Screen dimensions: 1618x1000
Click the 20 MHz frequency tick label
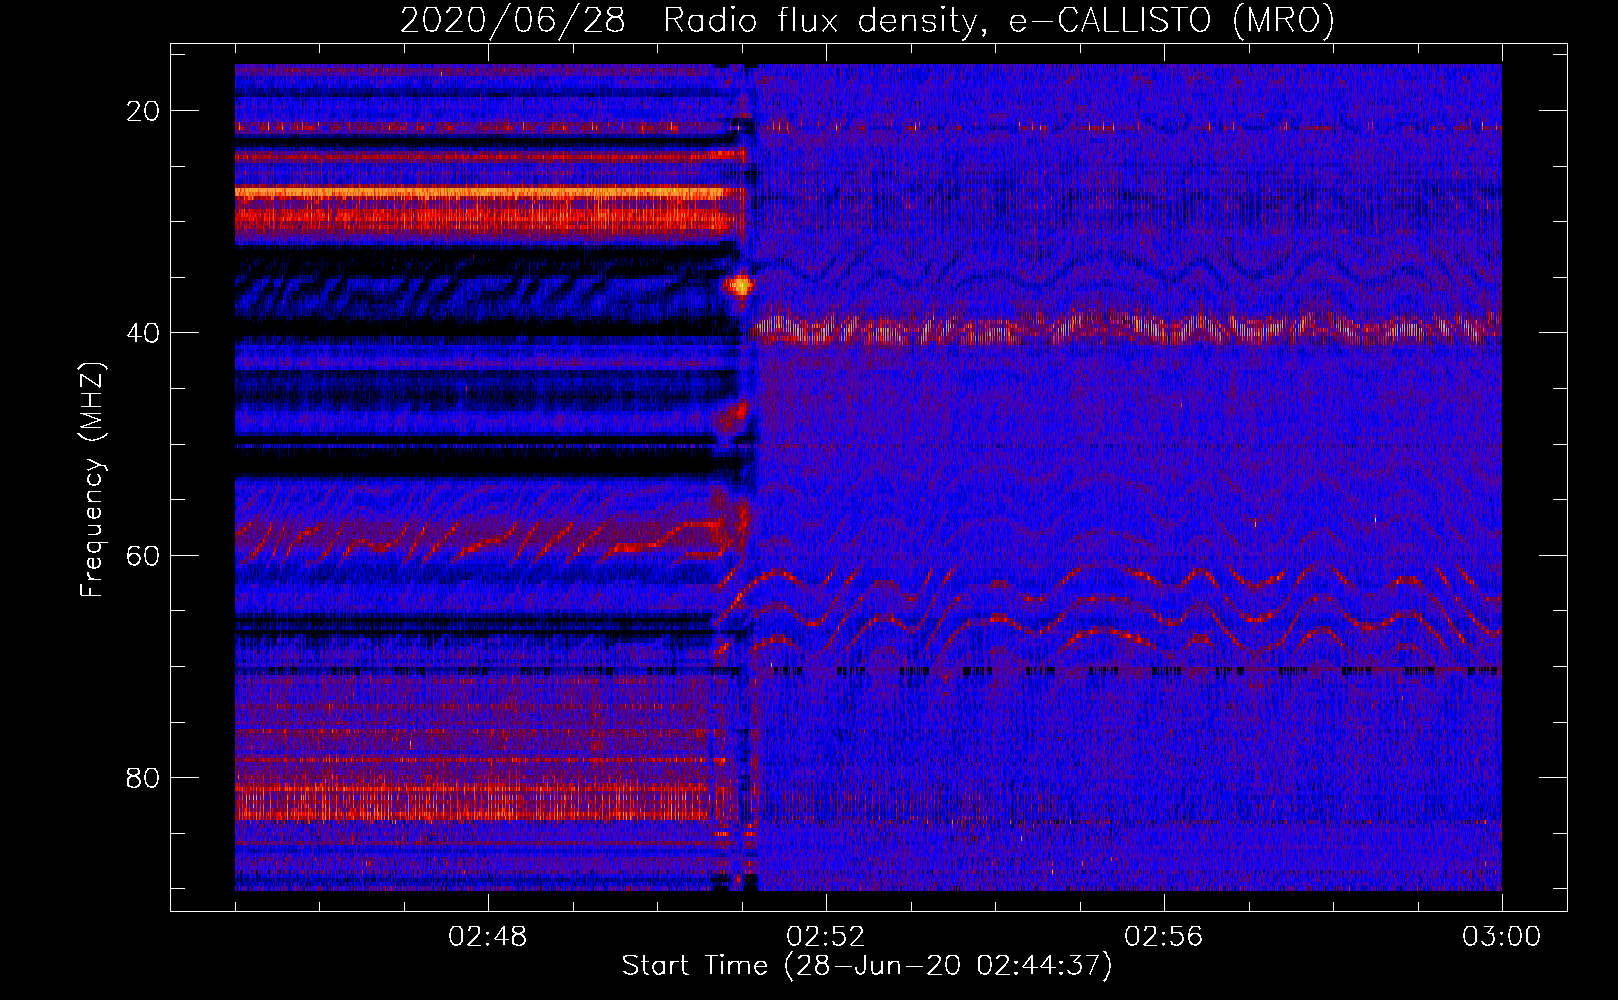[x=144, y=111]
